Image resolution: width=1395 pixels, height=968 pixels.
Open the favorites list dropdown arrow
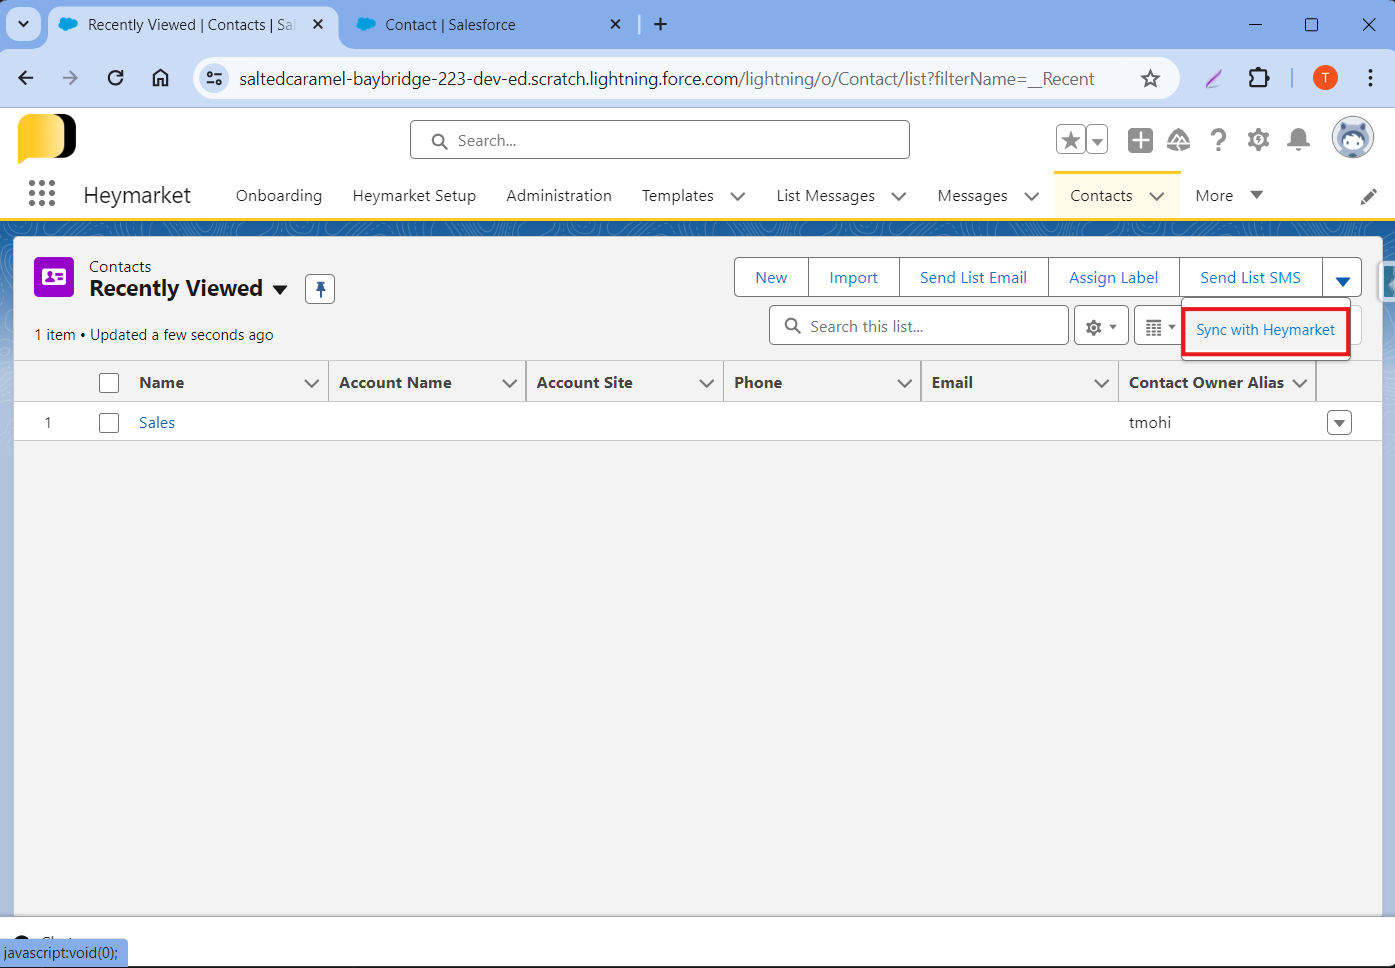tap(1097, 140)
